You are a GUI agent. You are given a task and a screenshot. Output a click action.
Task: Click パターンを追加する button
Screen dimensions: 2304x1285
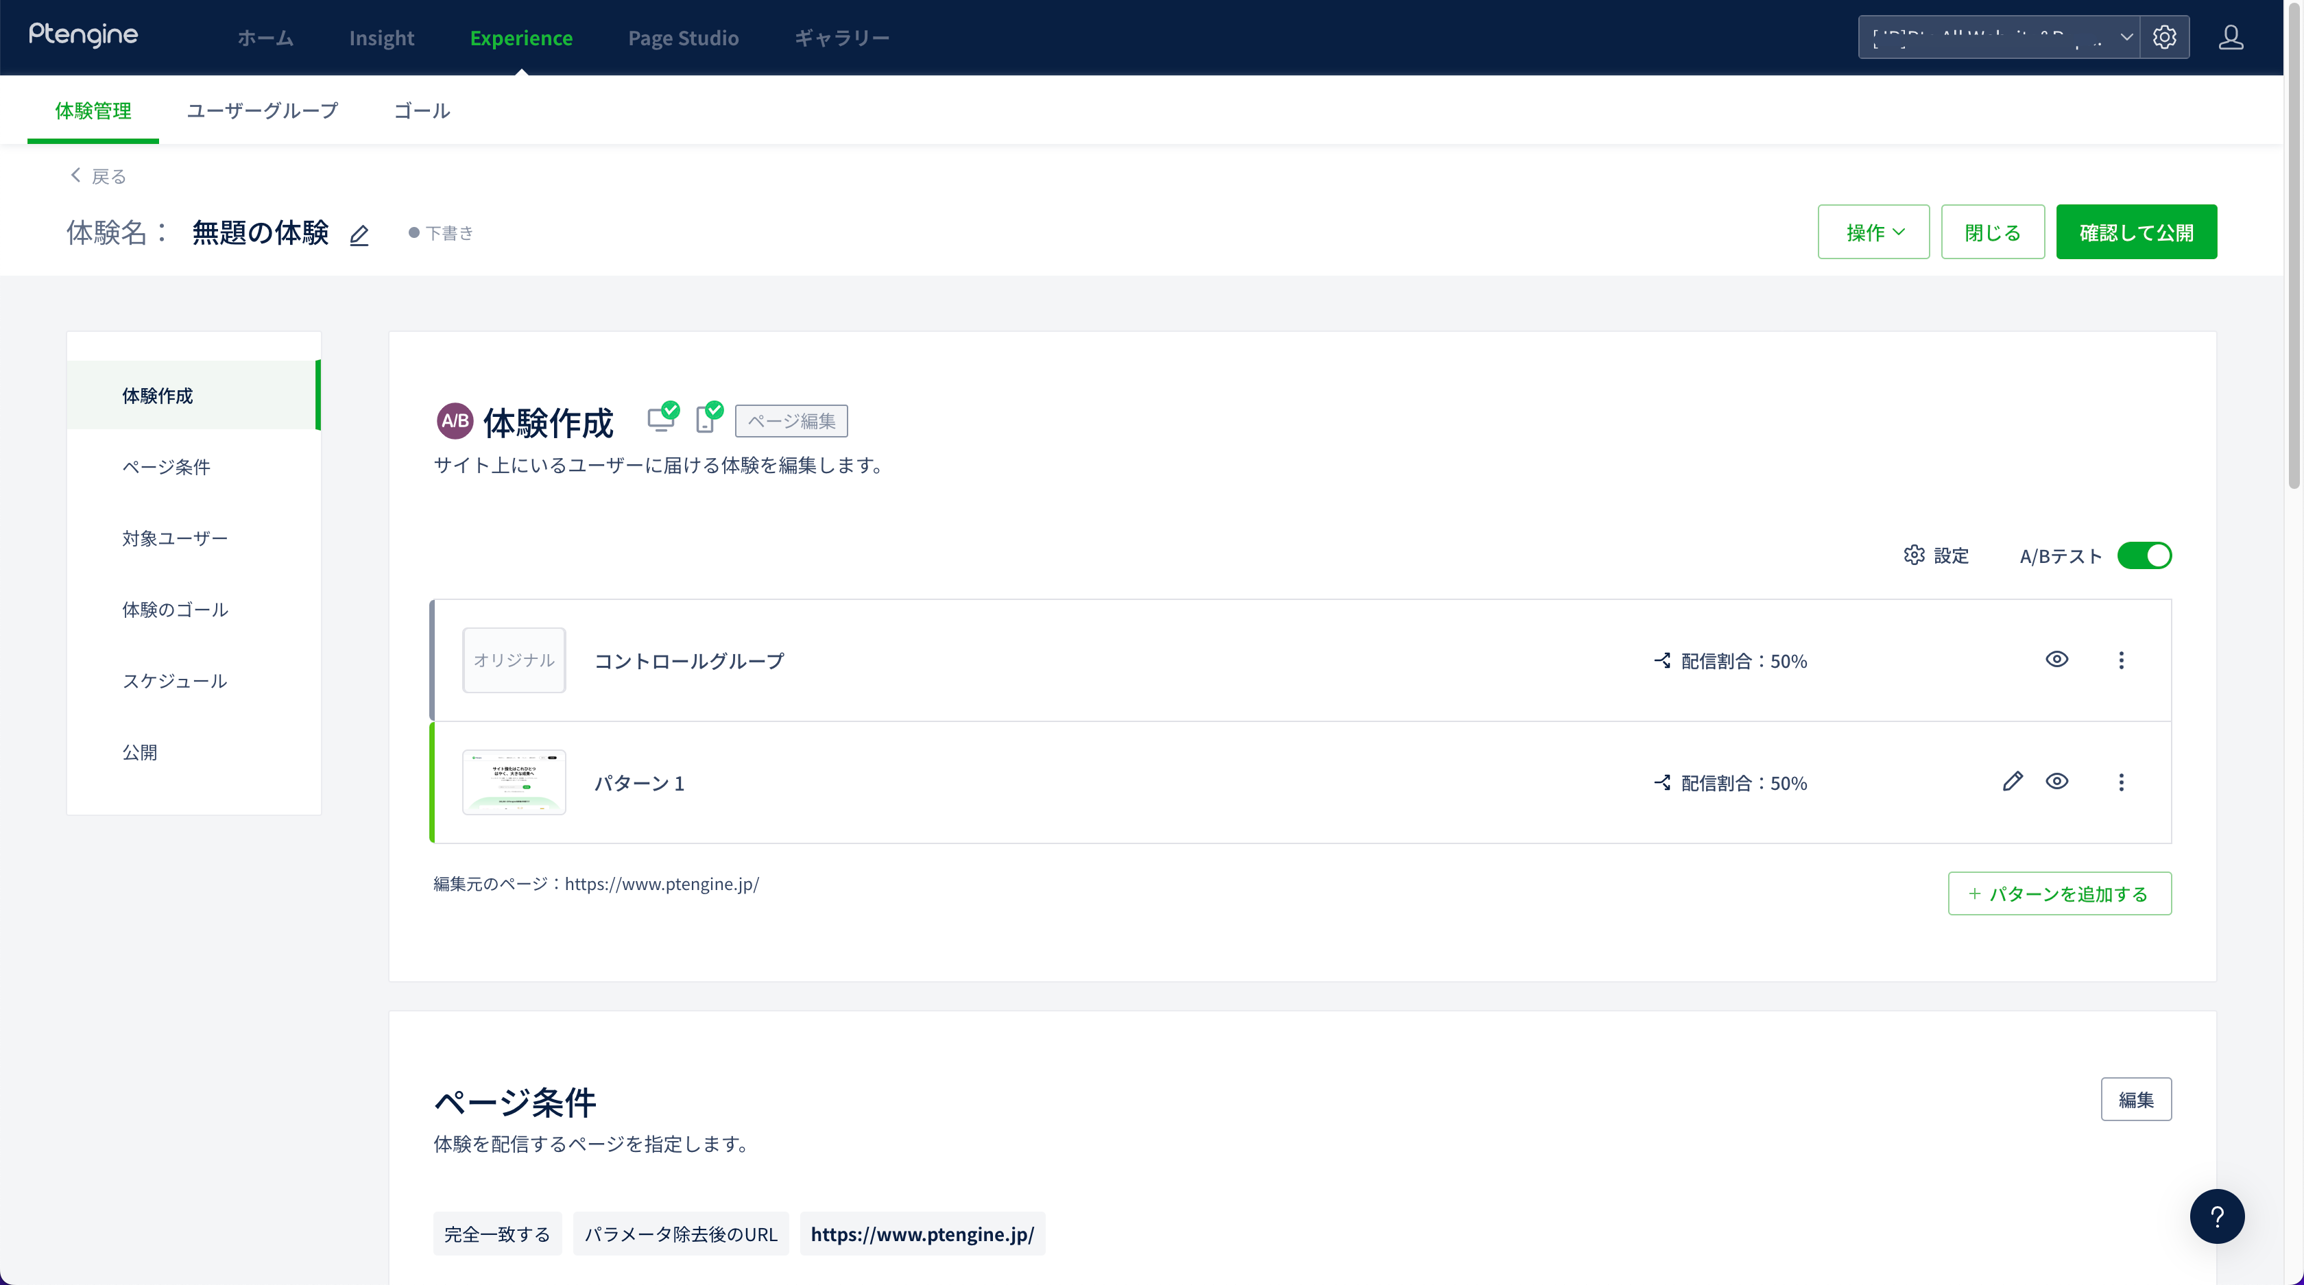pos(2059,893)
